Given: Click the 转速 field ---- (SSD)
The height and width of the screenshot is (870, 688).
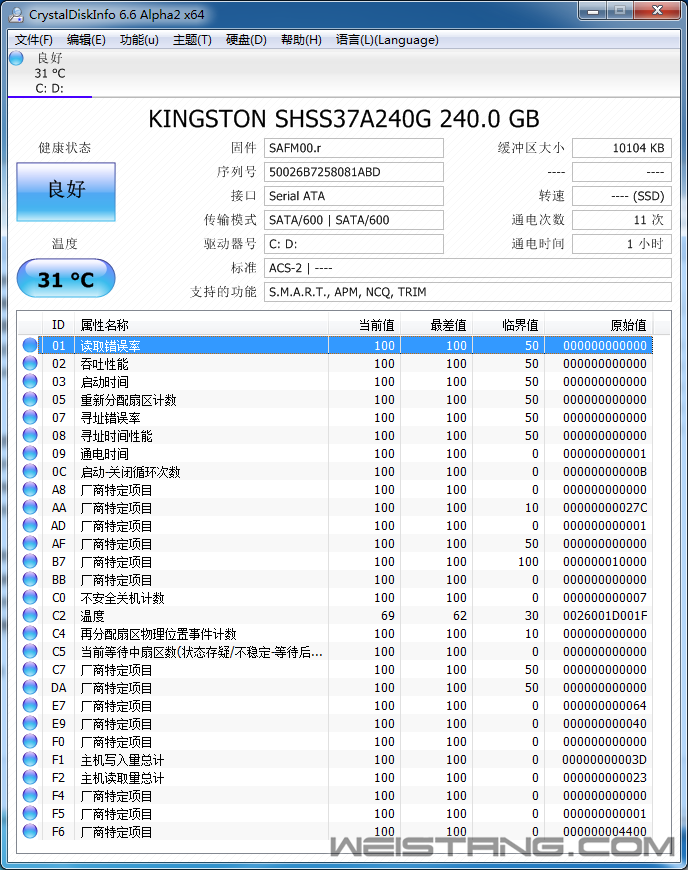Looking at the screenshot, I should [x=622, y=196].
